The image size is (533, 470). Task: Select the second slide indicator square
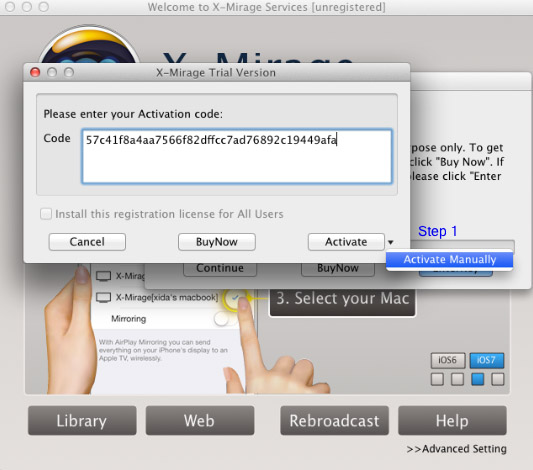tap(457, 379)
